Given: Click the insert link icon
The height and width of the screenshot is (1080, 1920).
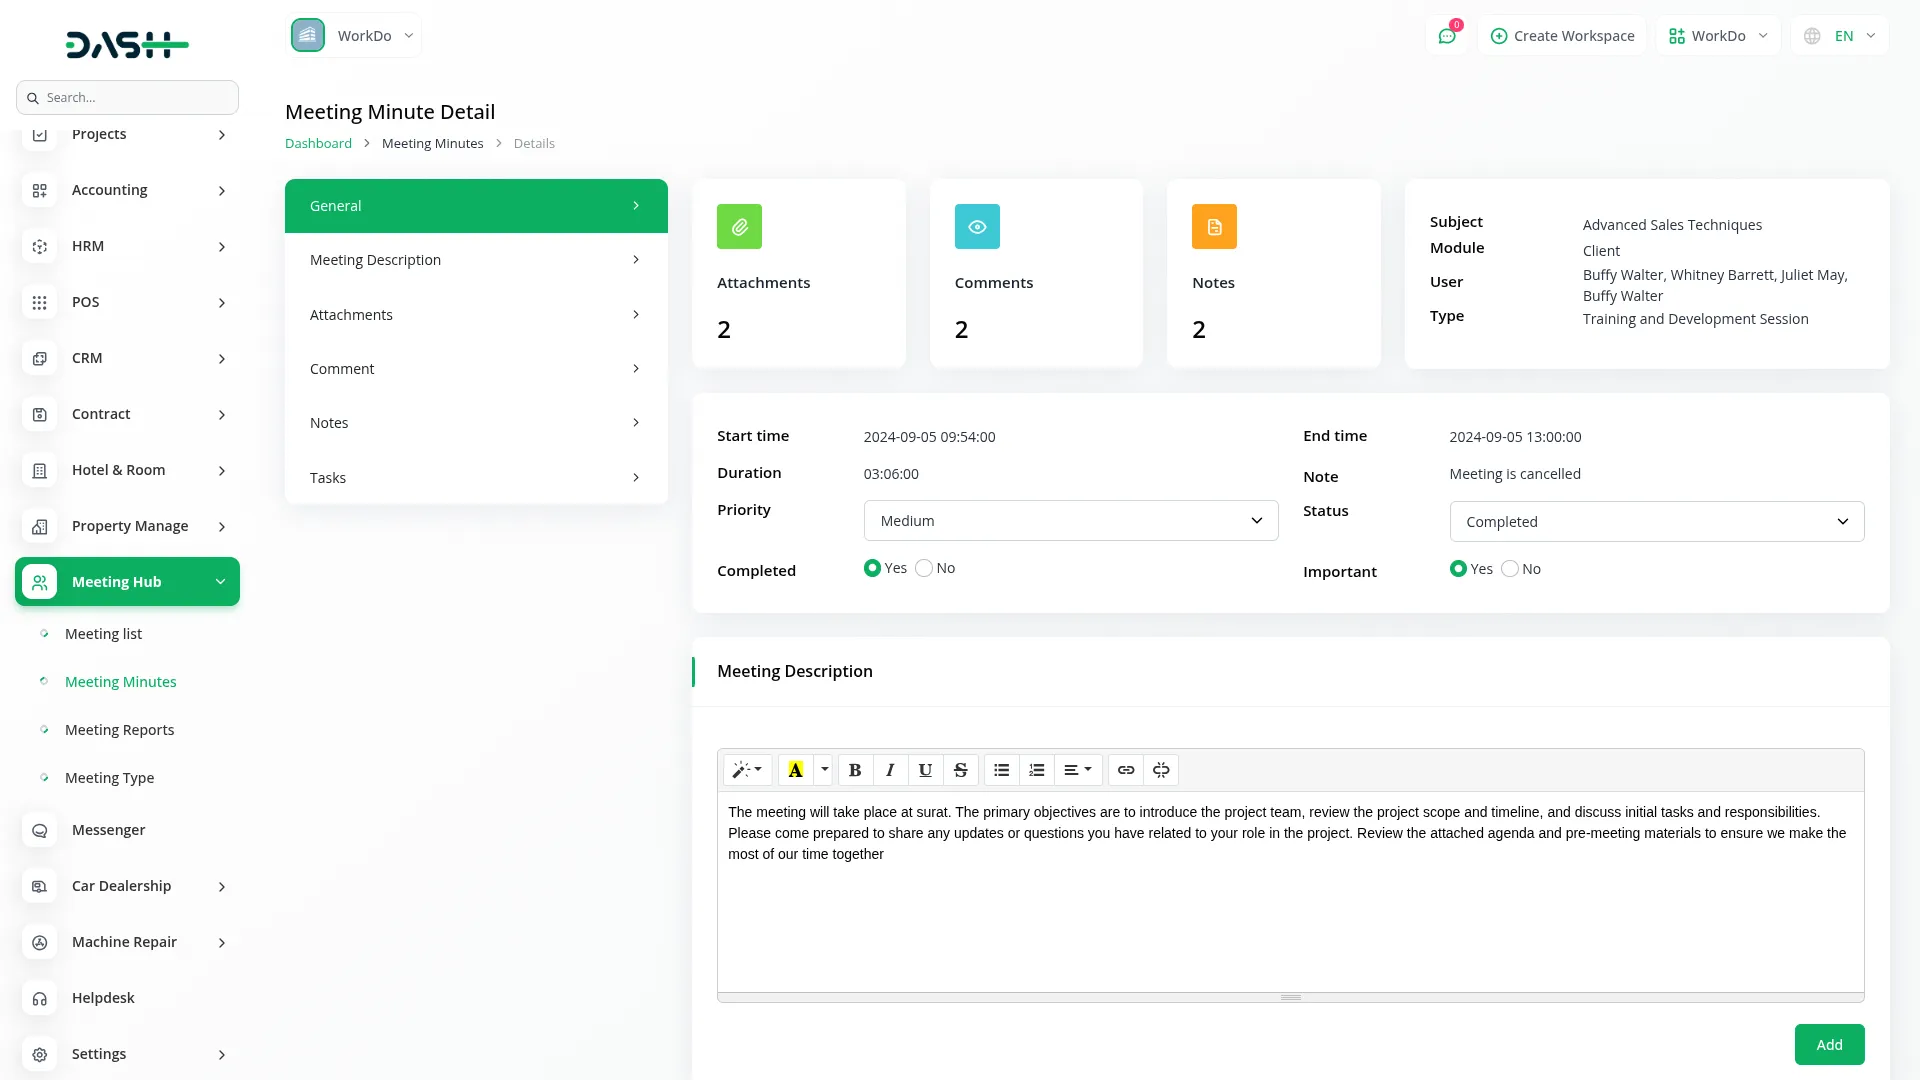Looking at the screenshot, I should coord(1126,770).
